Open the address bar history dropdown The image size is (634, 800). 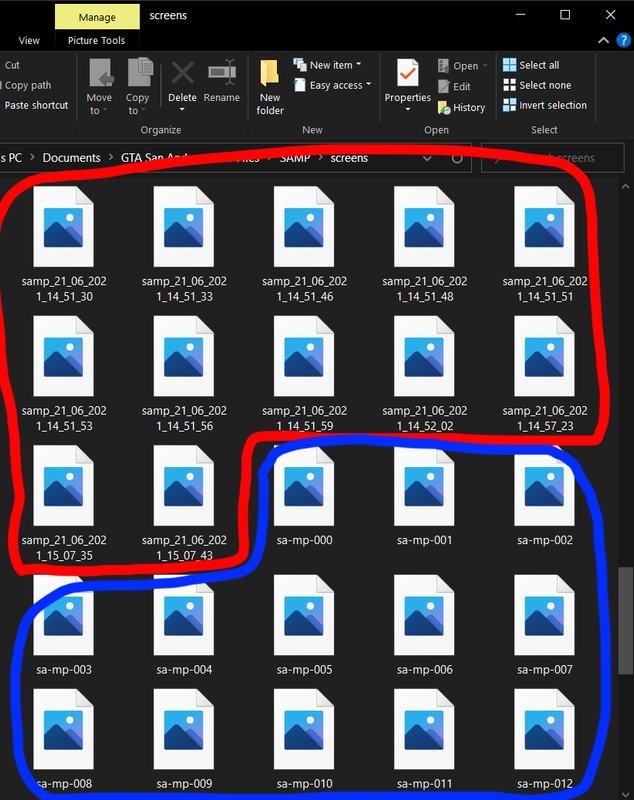[x=427, y=158]
